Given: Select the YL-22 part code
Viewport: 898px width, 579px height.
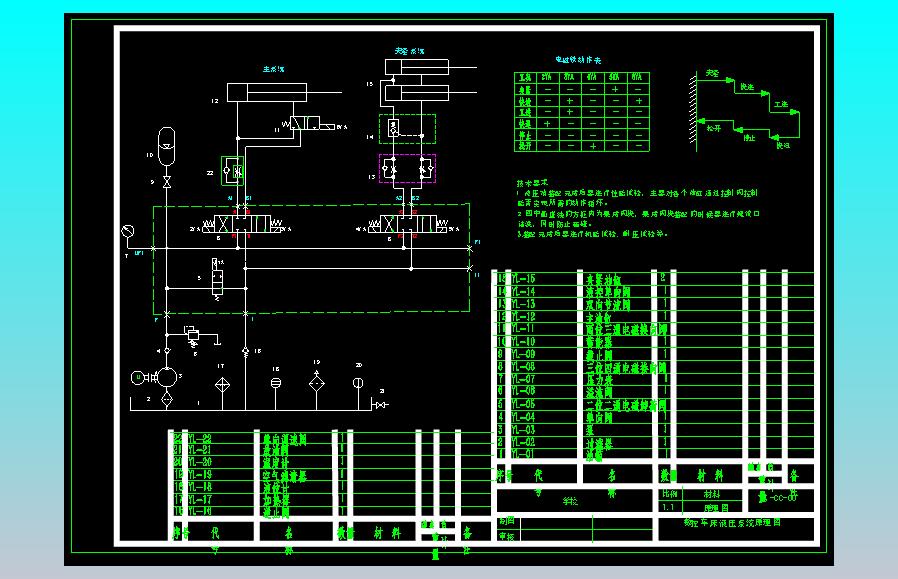Looking at the screenshot, I should [x=200, y=439].
